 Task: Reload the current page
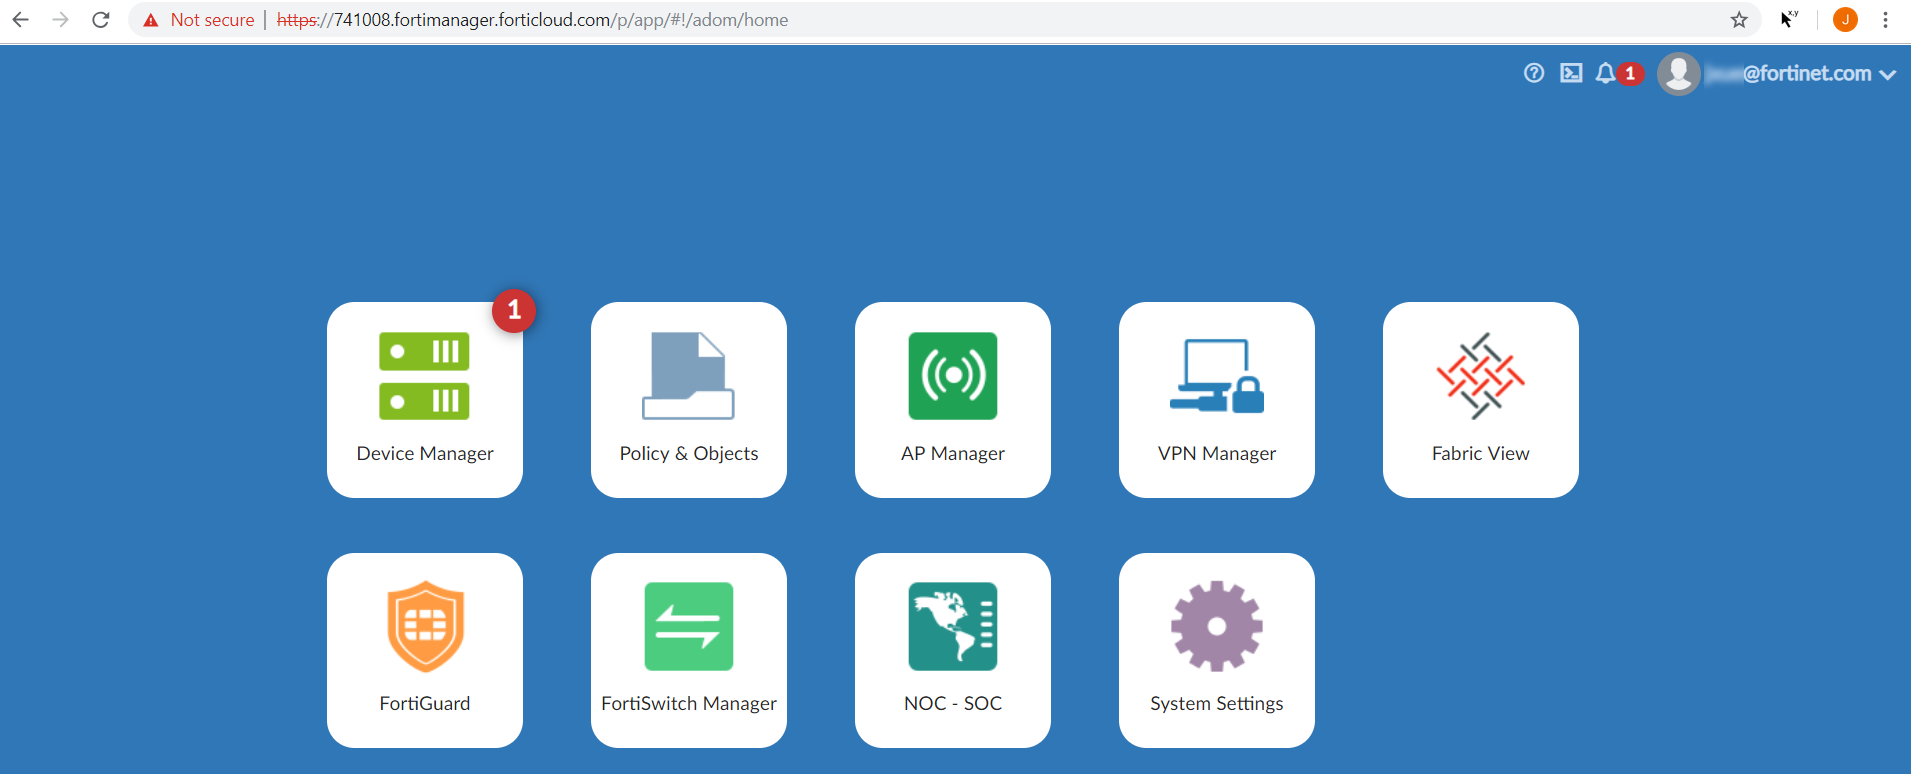pos(100,20)
